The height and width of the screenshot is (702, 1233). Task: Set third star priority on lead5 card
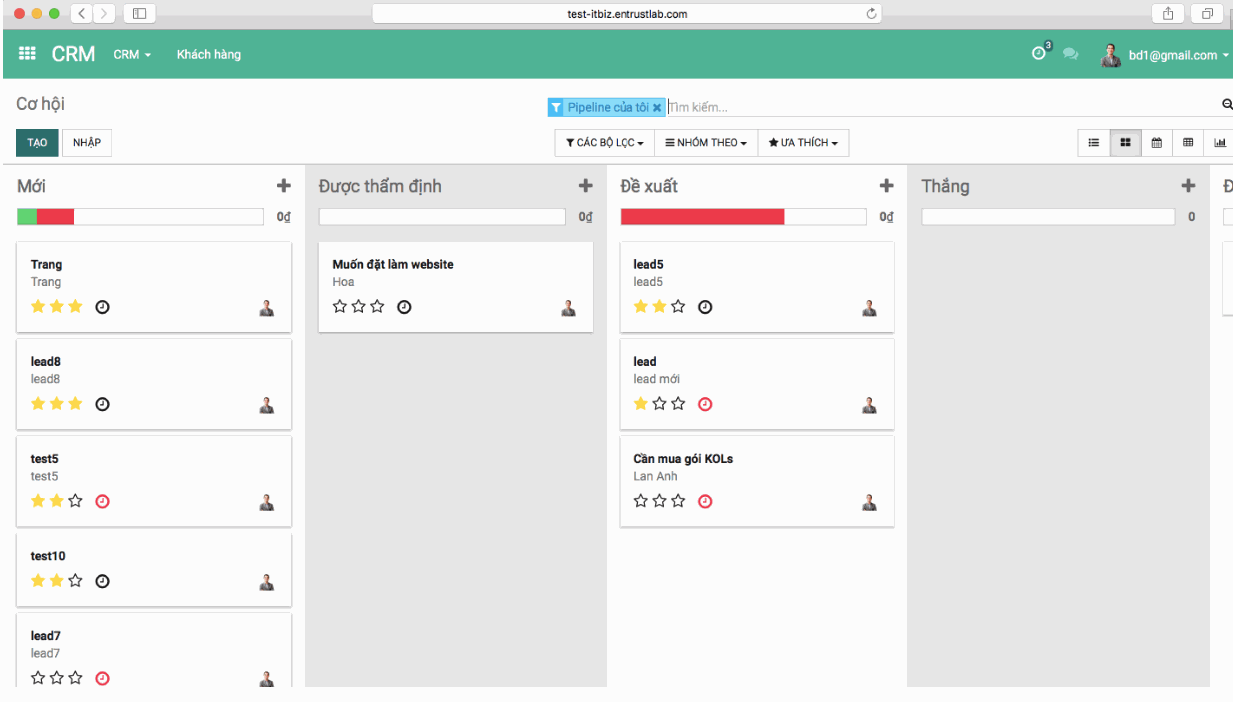(x=678, y=307)
